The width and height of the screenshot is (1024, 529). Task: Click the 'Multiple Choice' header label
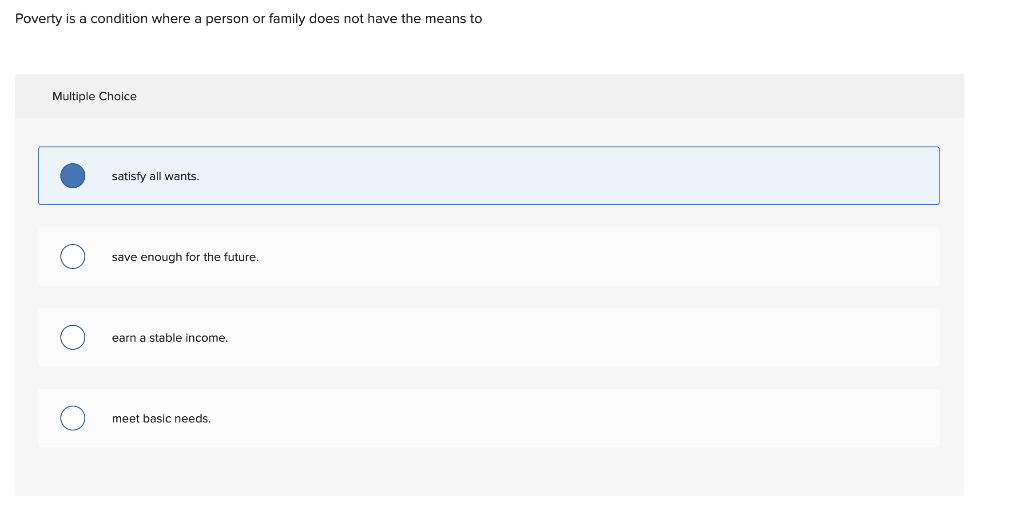pyautogui.click(x=95, y=96)
